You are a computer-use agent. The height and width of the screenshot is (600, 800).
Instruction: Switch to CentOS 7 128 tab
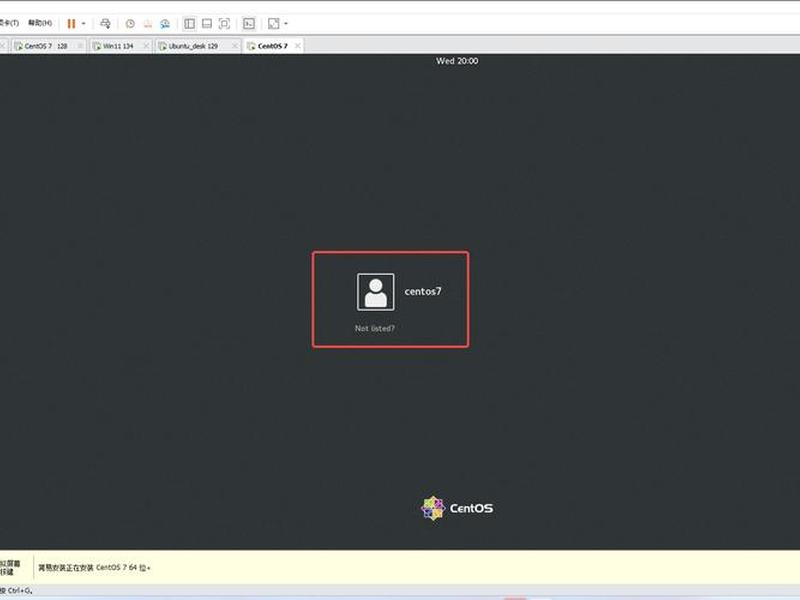pos(46,46)
